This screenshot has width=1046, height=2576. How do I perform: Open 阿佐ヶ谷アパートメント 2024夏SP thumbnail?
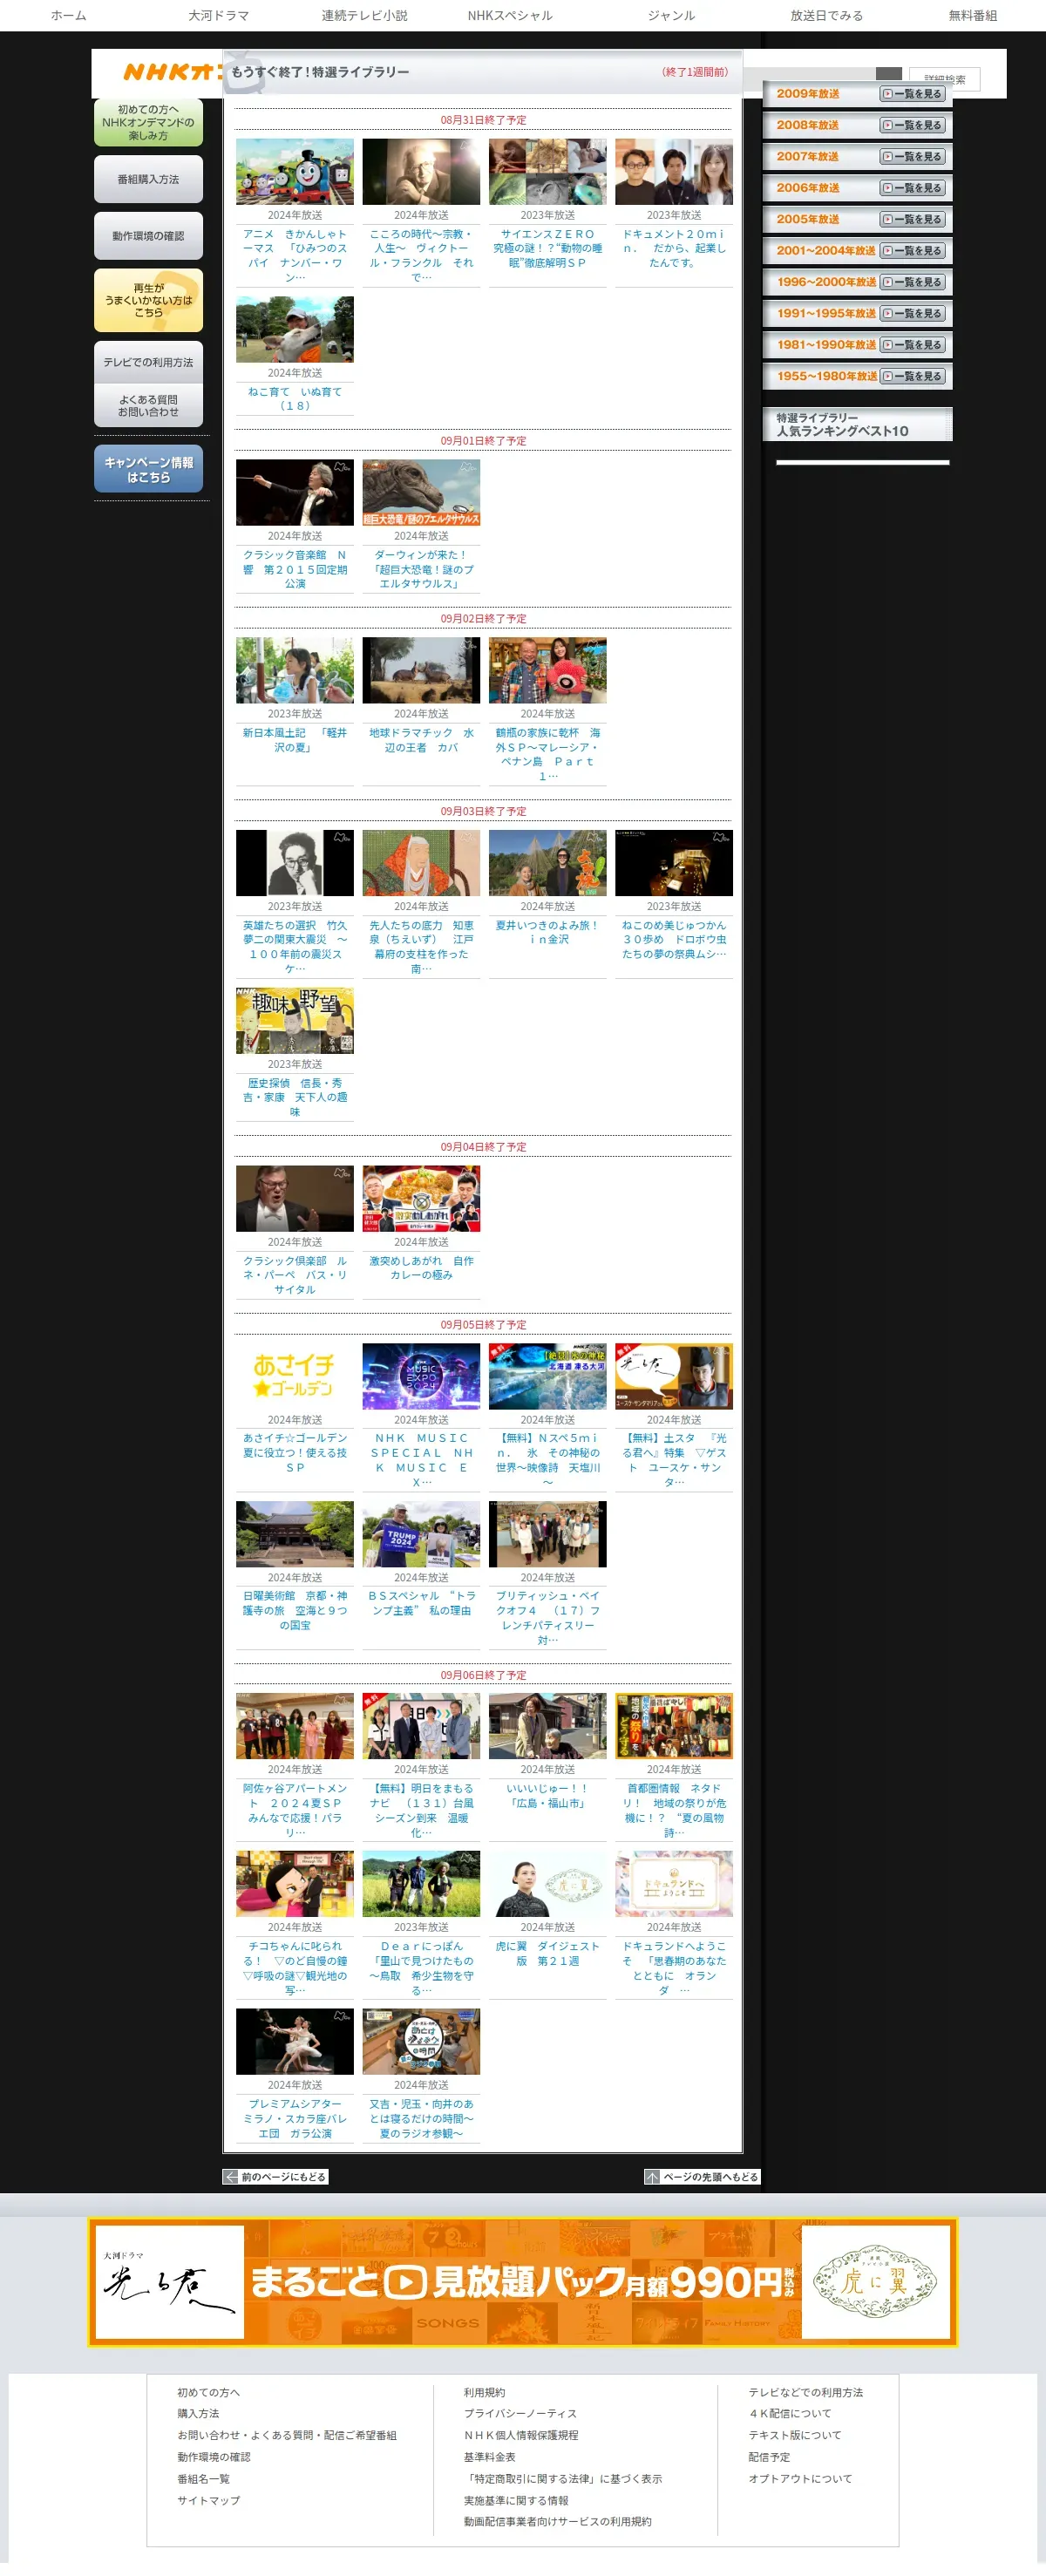[x=295, y=1726]
